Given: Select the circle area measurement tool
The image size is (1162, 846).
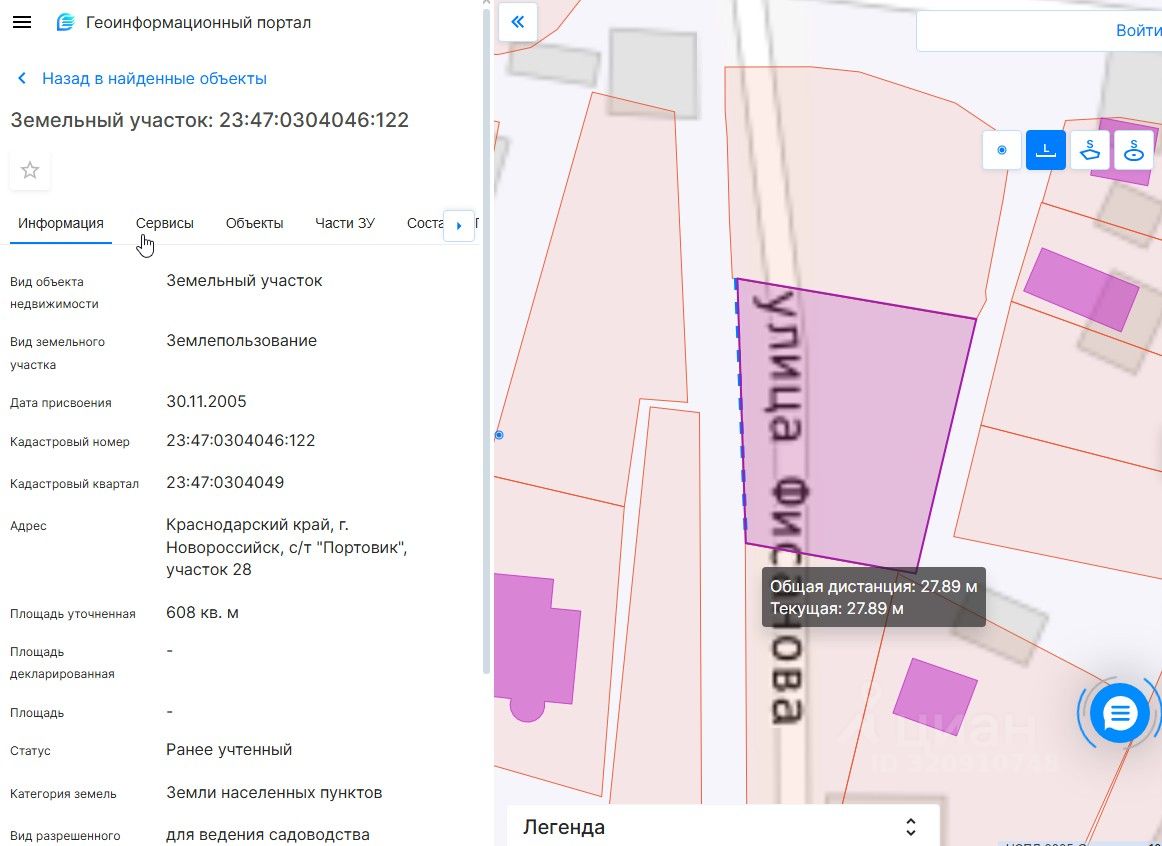Looking at the screenshot, I should pos(1134,150).
